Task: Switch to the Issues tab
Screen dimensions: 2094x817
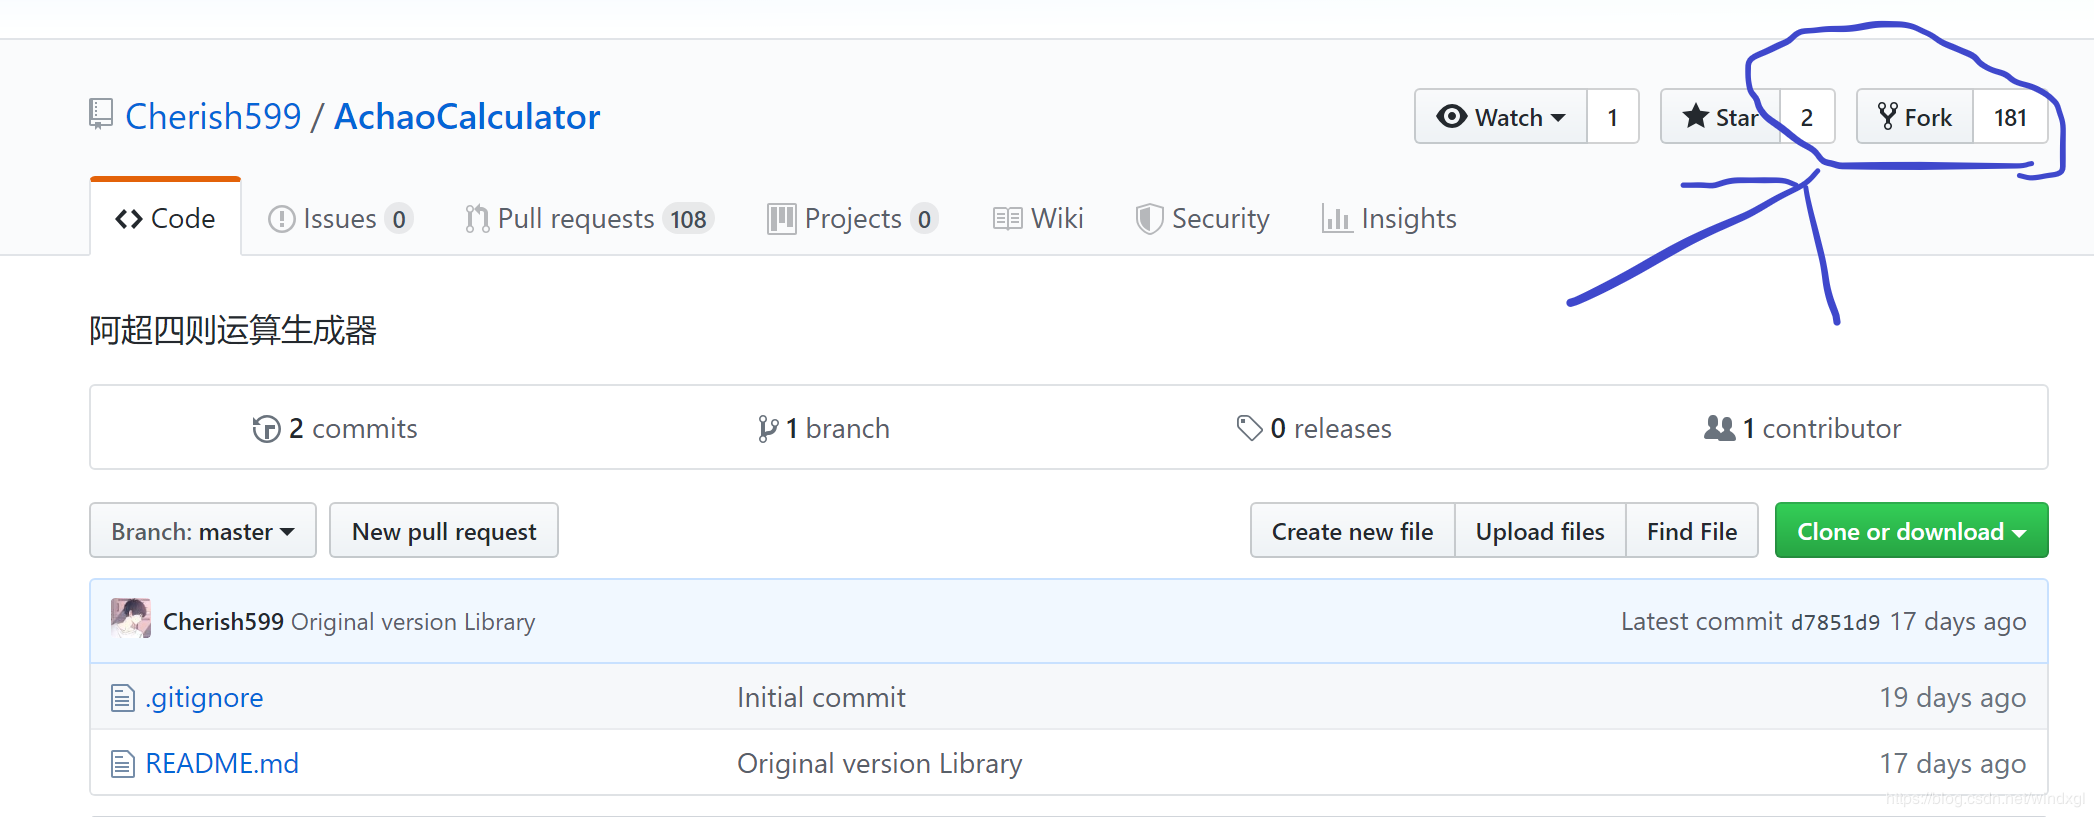Action: [x=340, y=218]
